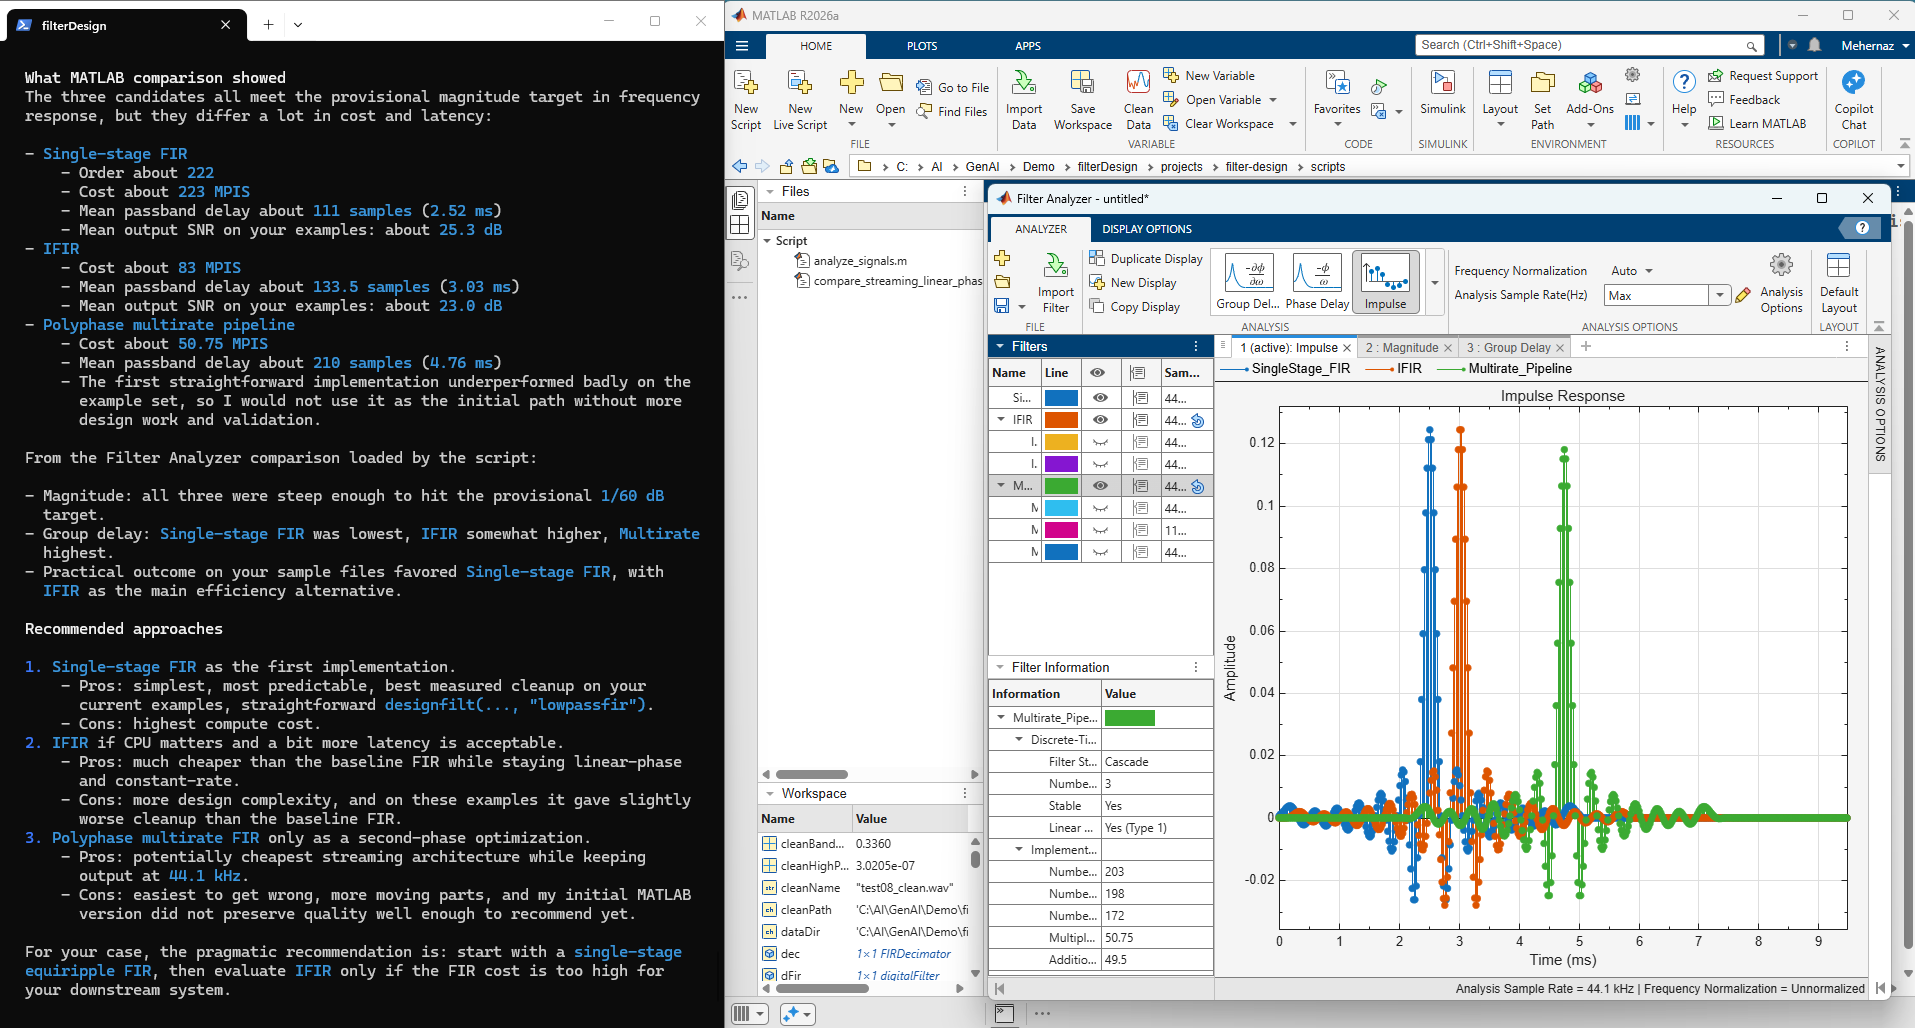
Task: Click the legend icon in SingleStage filter row
Action: [1140, 398]
